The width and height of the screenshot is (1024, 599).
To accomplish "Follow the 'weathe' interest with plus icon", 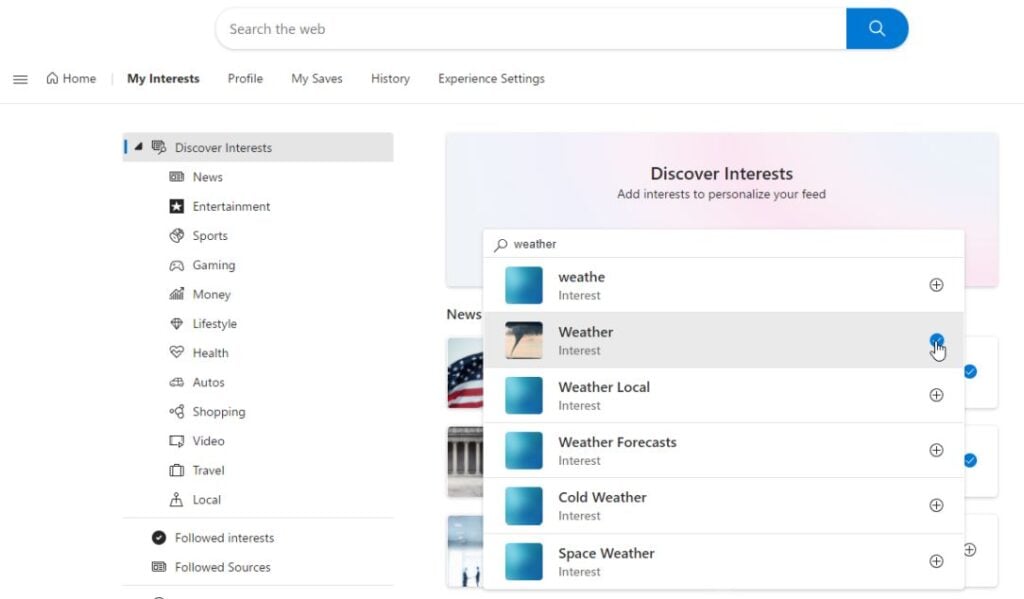I will [x=936, y=285].
